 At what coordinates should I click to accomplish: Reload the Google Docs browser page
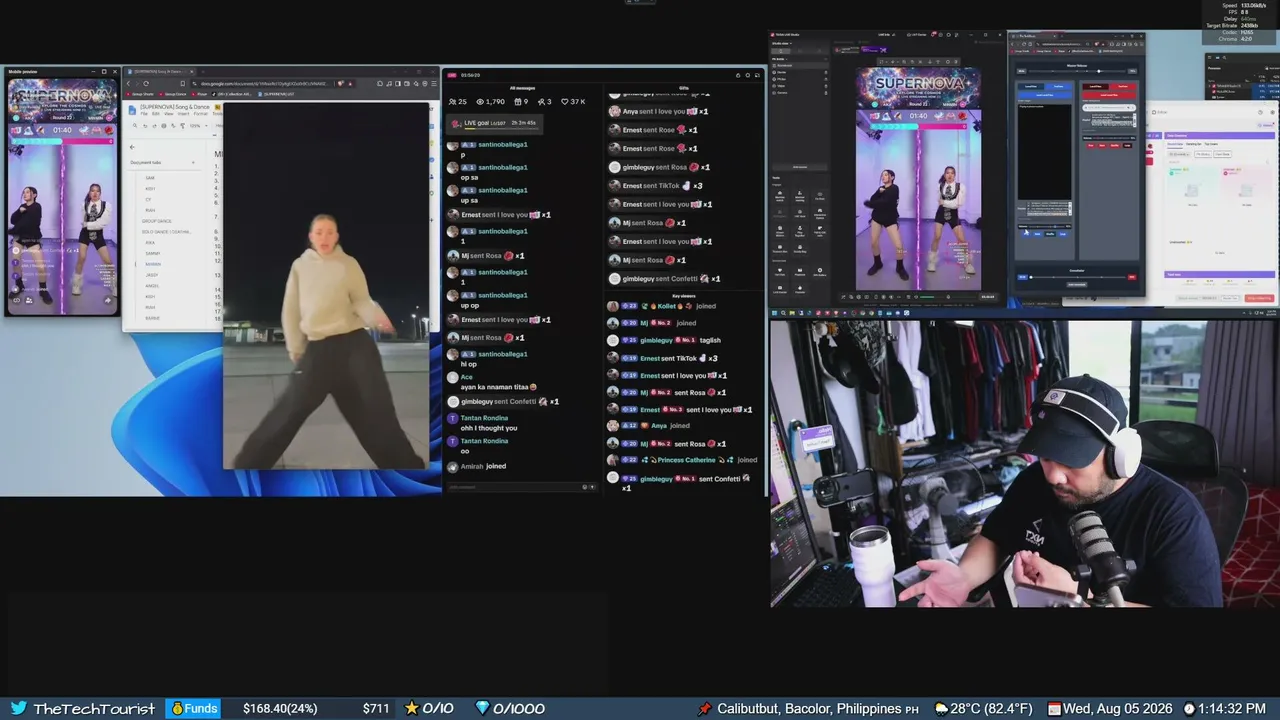coord(146,84)
